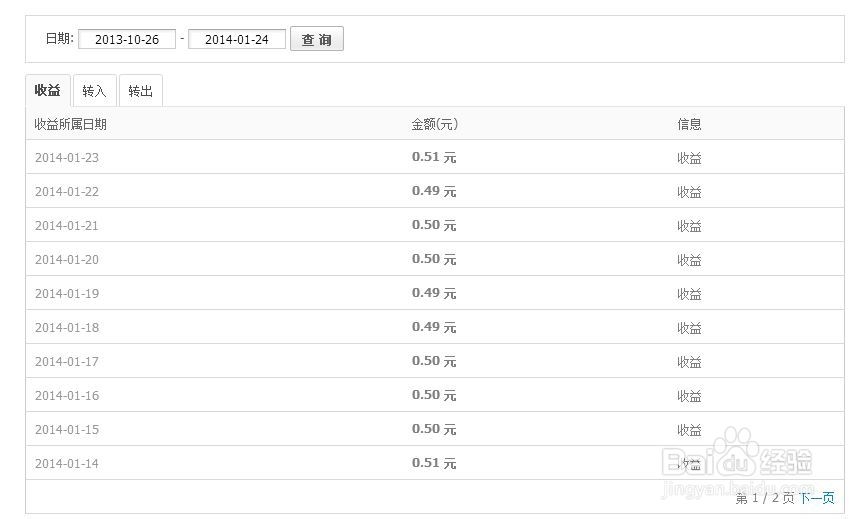Select the 转出 tab

(141, 91)
